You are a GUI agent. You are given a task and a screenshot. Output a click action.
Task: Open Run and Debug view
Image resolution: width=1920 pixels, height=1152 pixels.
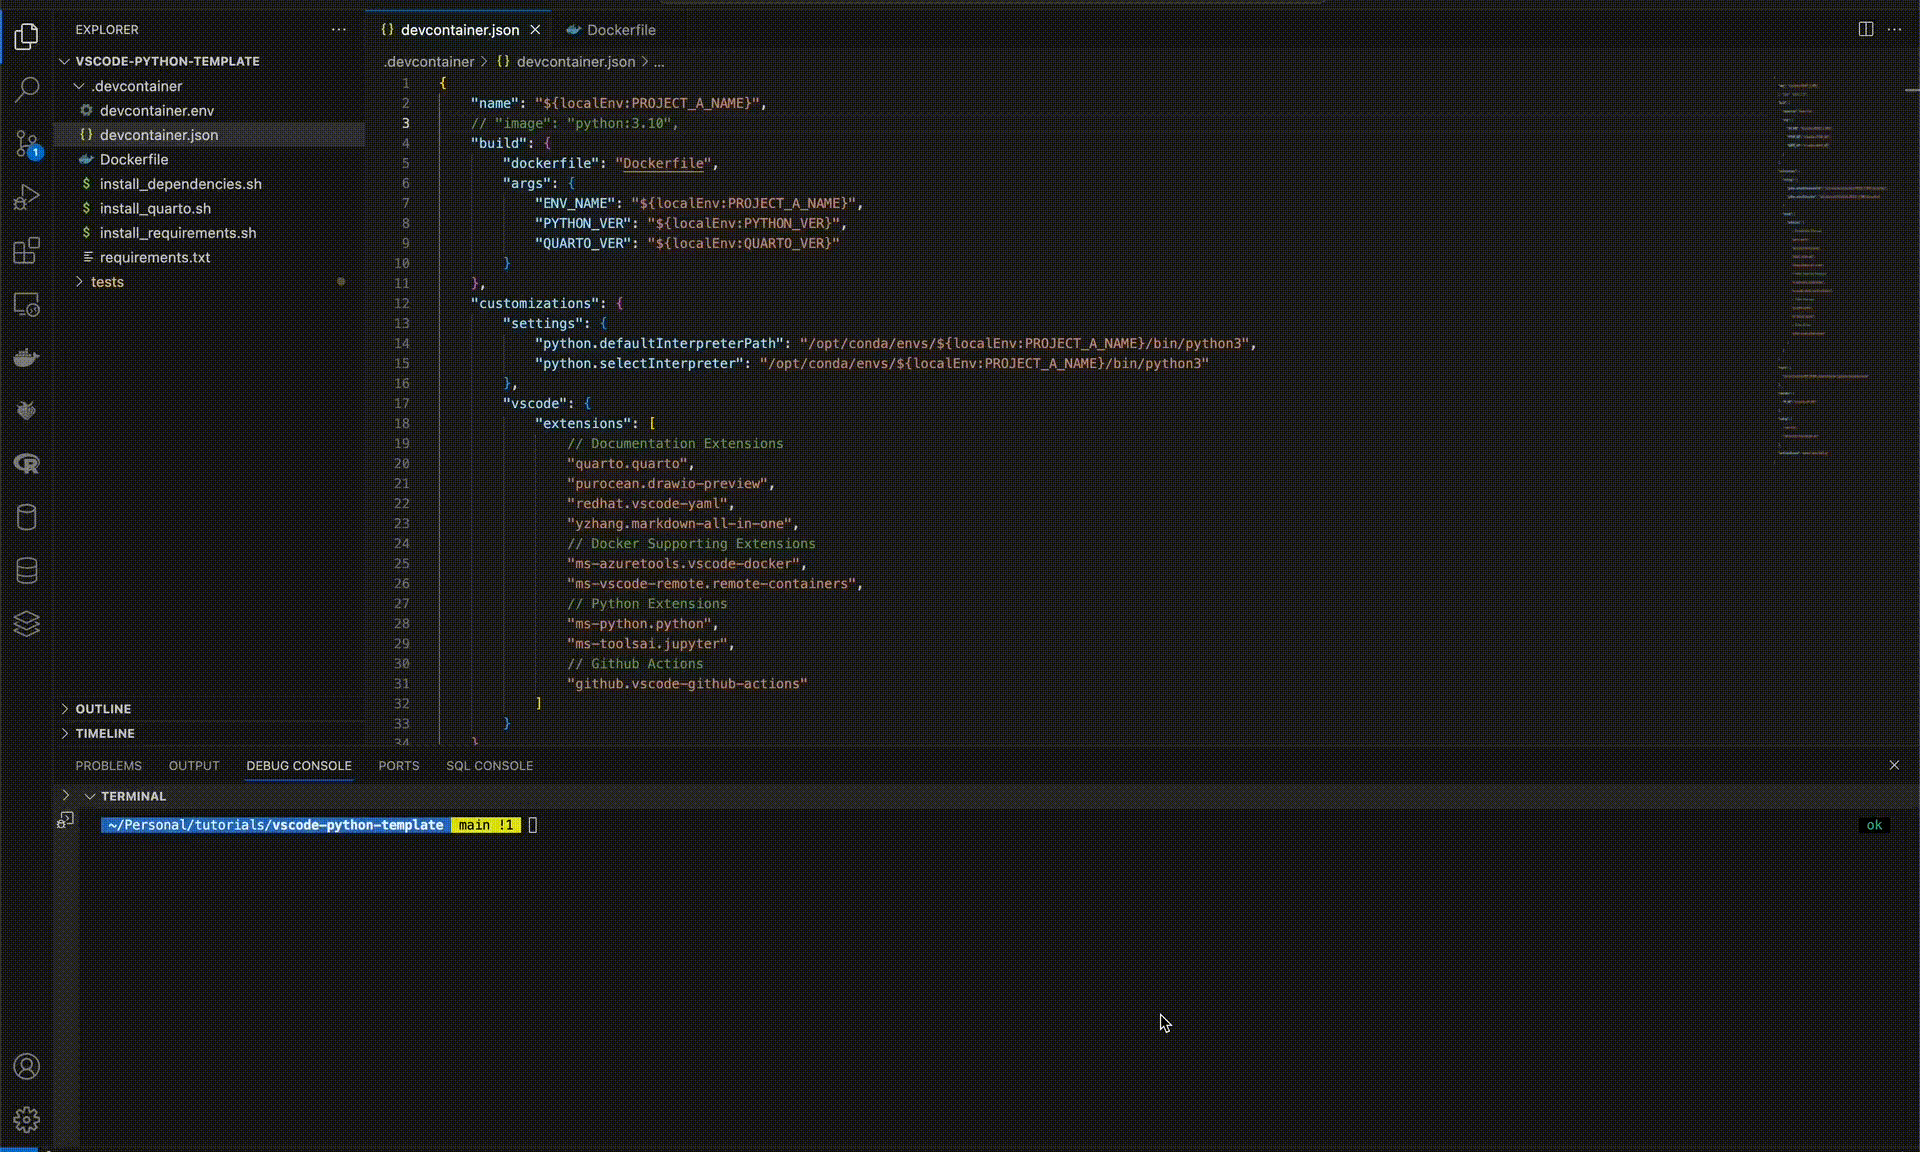click(27, 197)
